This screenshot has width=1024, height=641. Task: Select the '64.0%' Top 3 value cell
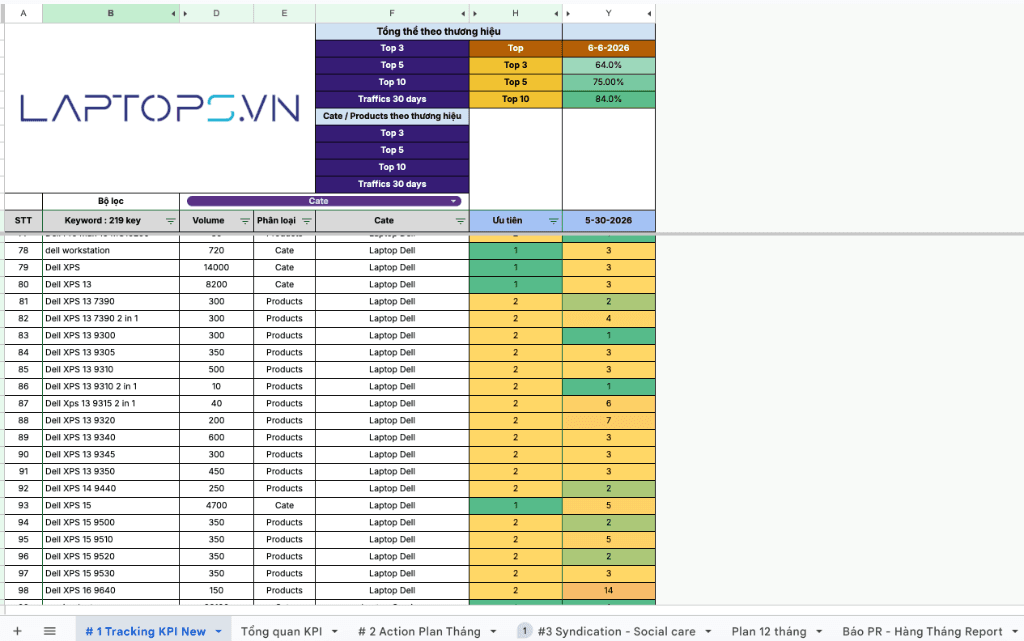609,65
